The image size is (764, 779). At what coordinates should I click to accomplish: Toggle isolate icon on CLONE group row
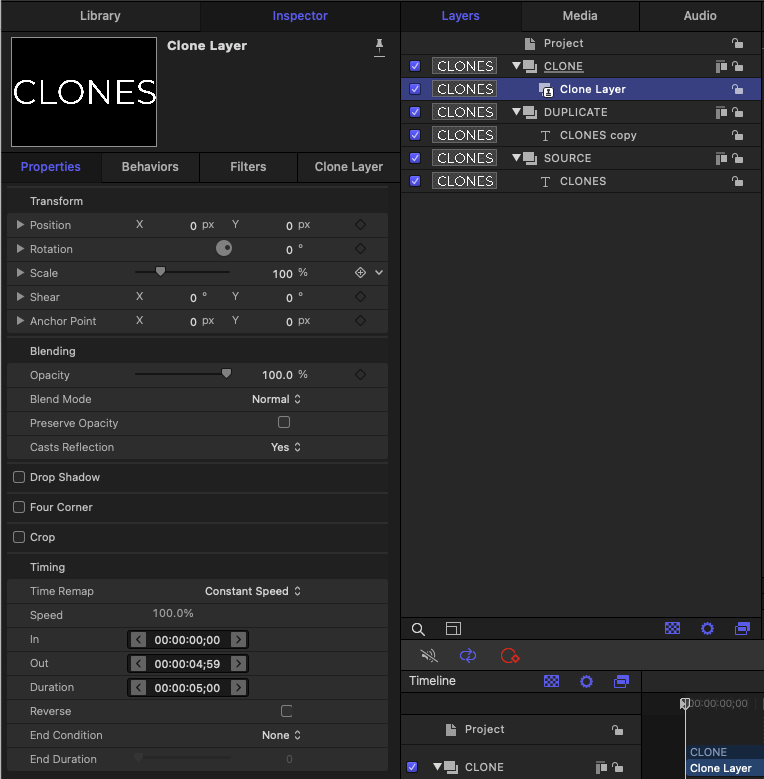pyautogui.click(x=721, y=66)
